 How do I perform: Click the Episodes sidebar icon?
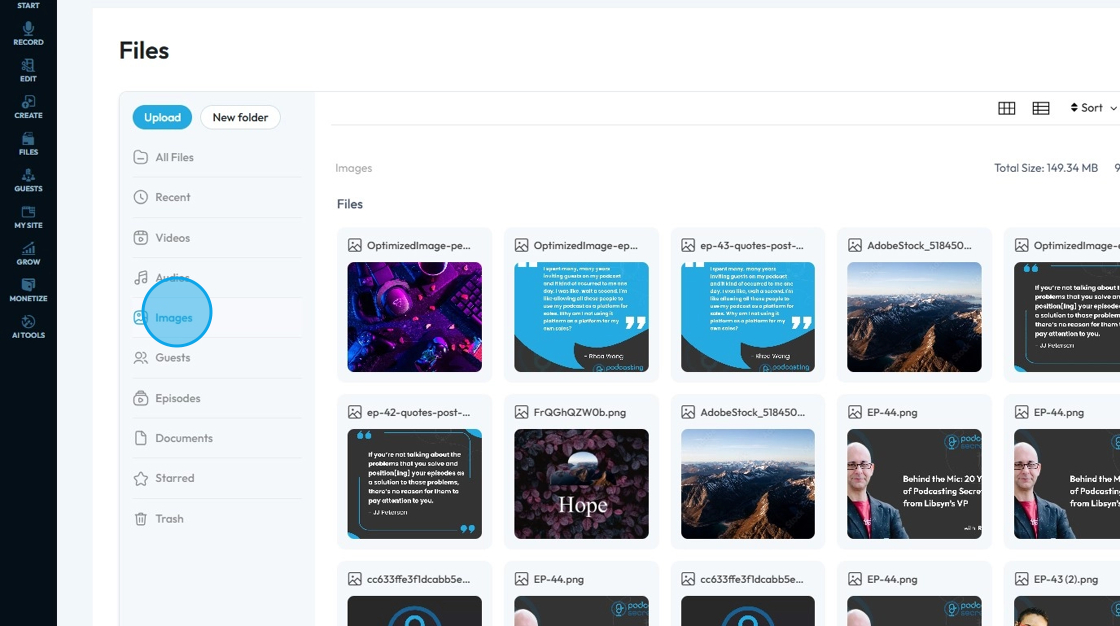pyautogui.click(x=141, y=398)
